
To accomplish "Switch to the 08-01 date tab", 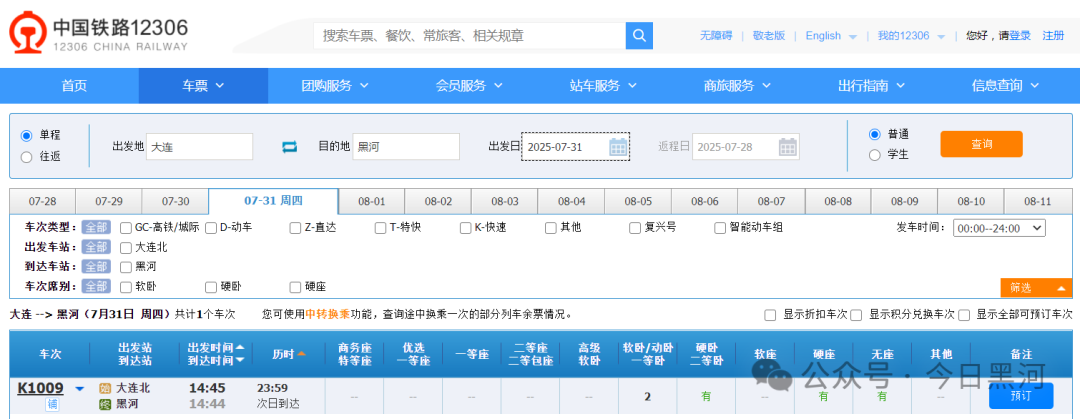I will tap(371, 202).
